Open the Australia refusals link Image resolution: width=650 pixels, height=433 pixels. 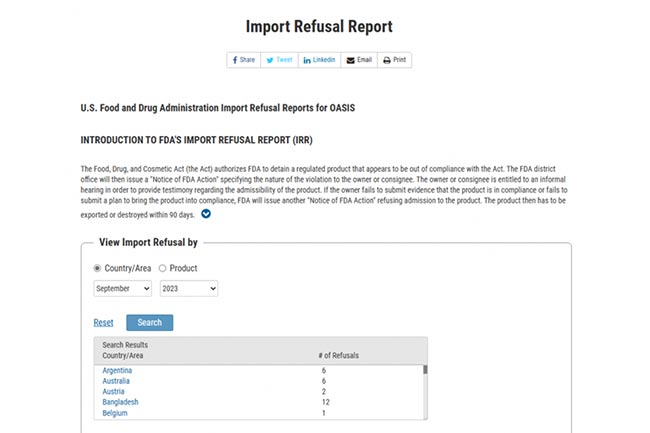tap(116, 381)
